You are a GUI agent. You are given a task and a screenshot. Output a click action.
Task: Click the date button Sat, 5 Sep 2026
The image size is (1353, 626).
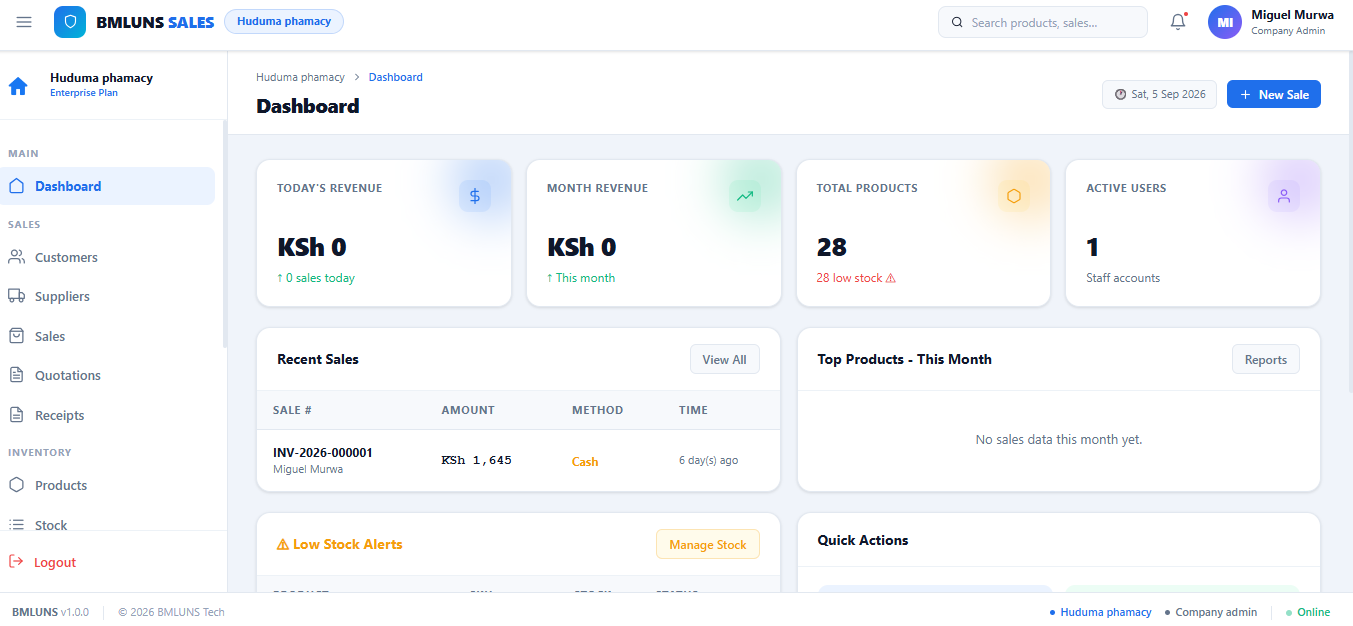click(1160, 94)
